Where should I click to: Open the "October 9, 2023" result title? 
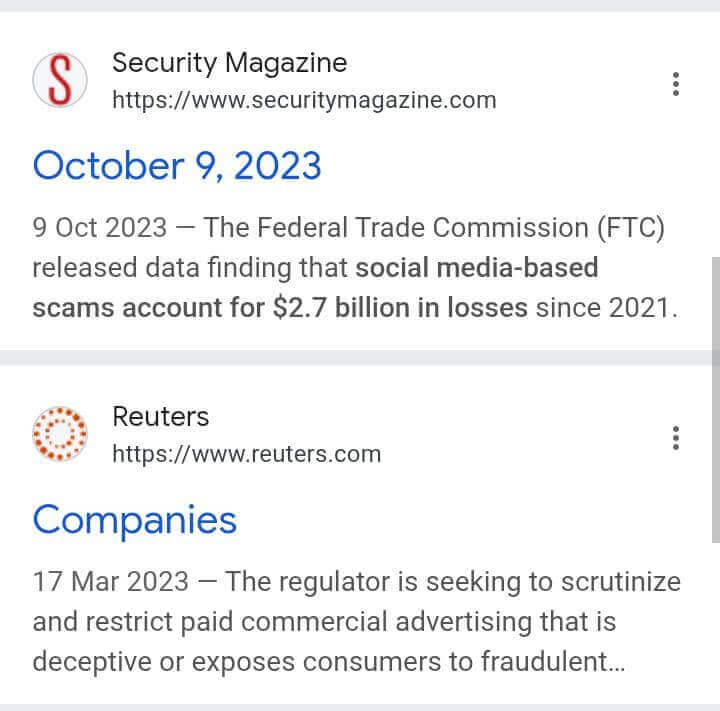pyautogui.click(x=177, y=166)
